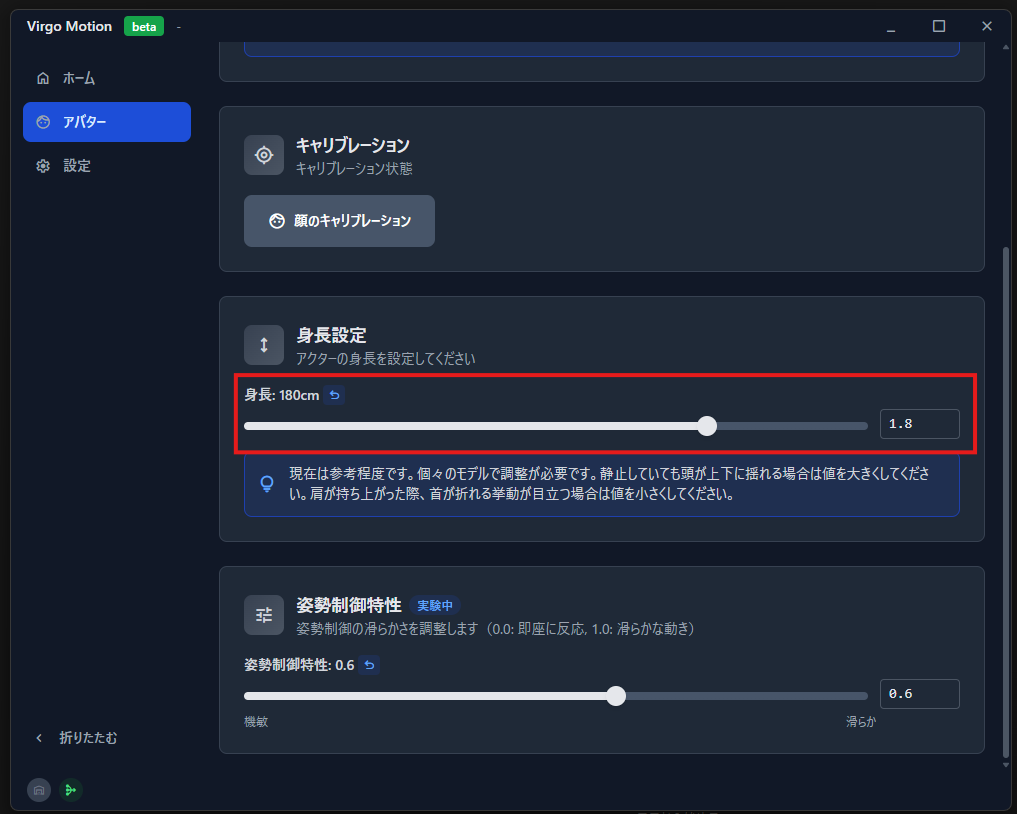Image resolution: width=1017 pixels, height=814 pixels.
Task: Click the 1.8 height input field
Action: pyautogui.click(x=919, y=424)
